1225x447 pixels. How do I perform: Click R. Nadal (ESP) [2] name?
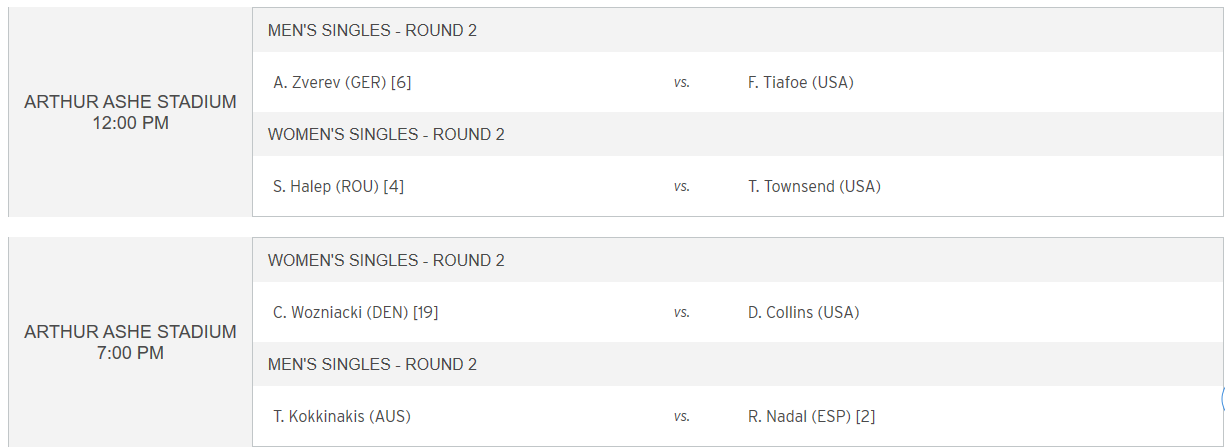pyautogui.click(x=811, y=416)
